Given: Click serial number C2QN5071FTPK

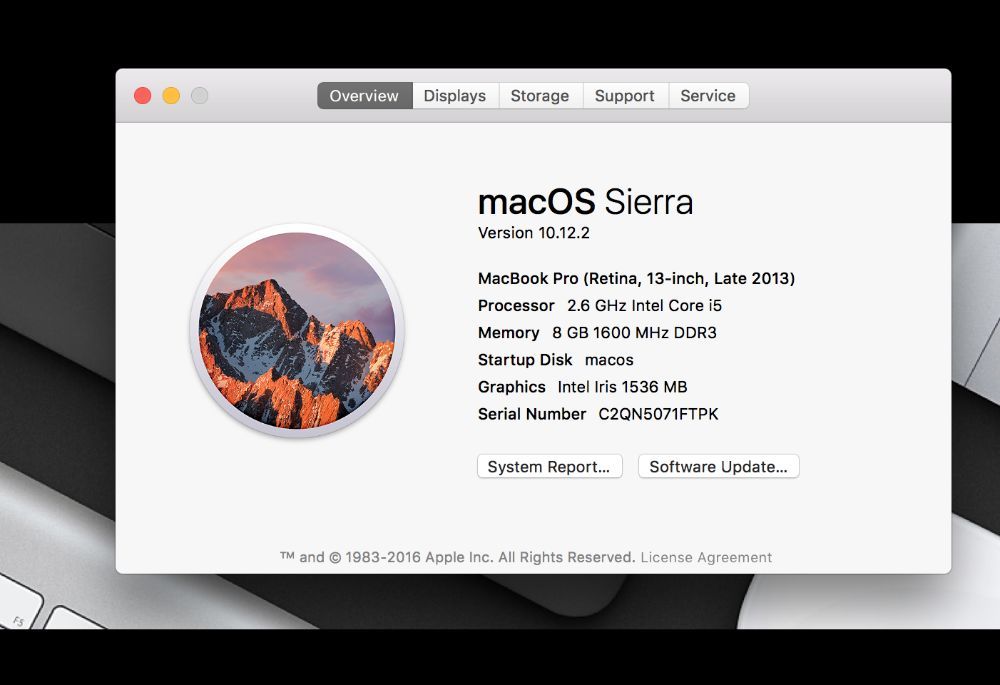Looking at the screenshot, I should pos(658,415).
